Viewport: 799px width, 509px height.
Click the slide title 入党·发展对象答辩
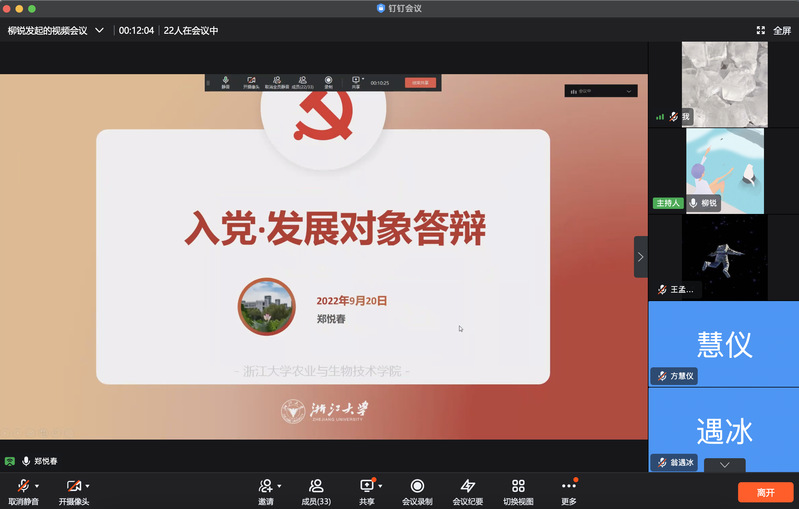click(335, 227)
